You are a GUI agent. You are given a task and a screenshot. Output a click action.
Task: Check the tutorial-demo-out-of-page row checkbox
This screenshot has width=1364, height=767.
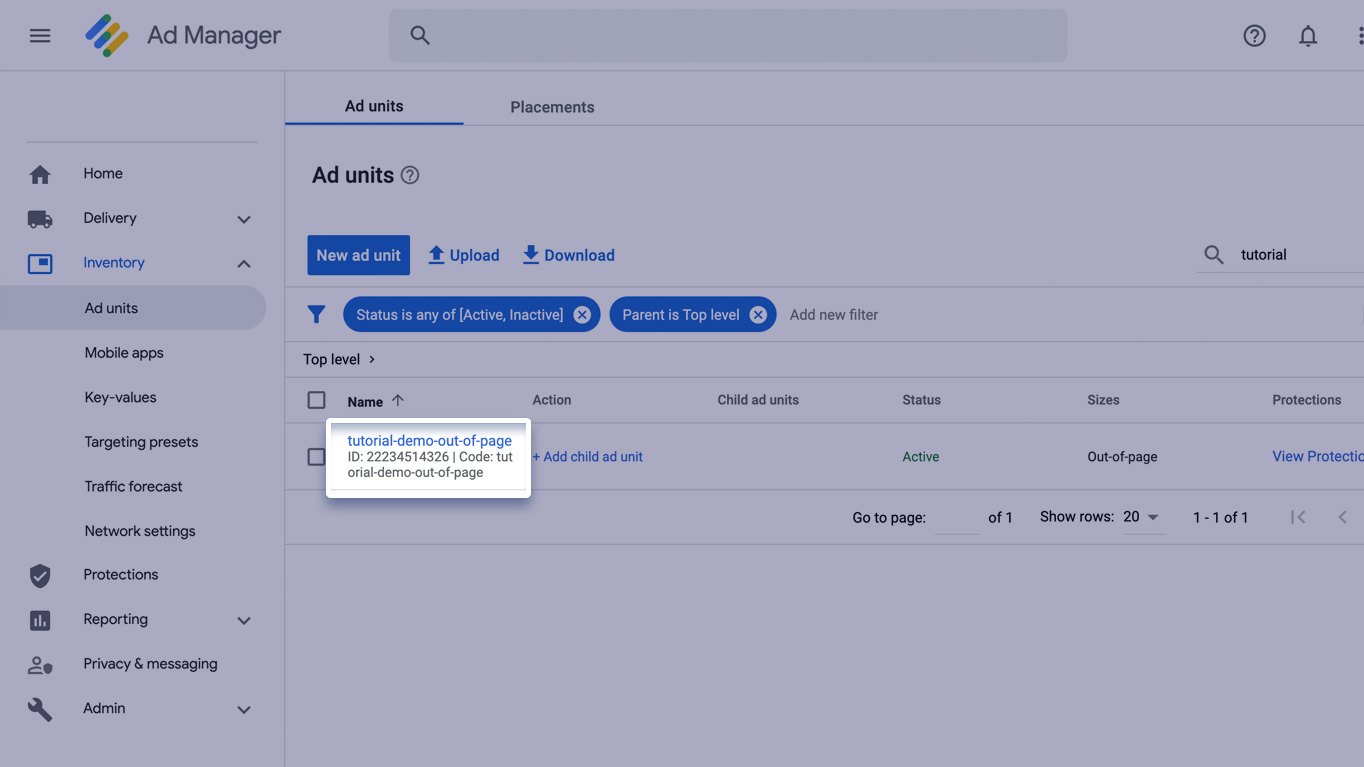316,456
